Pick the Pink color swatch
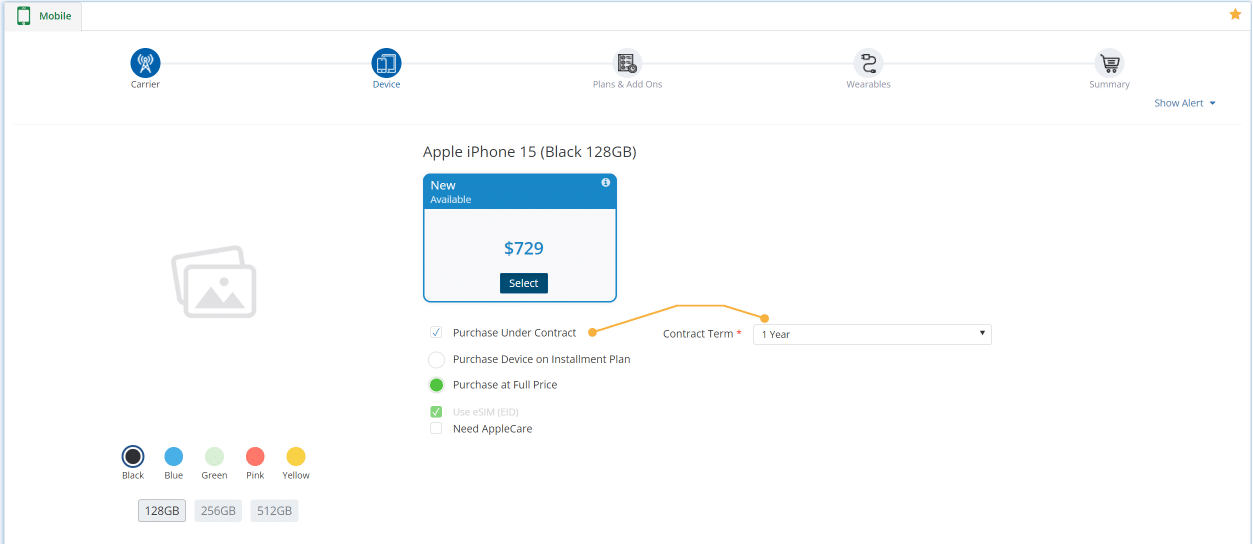Viewport: 1253px width, 545px height. [255, 457]
